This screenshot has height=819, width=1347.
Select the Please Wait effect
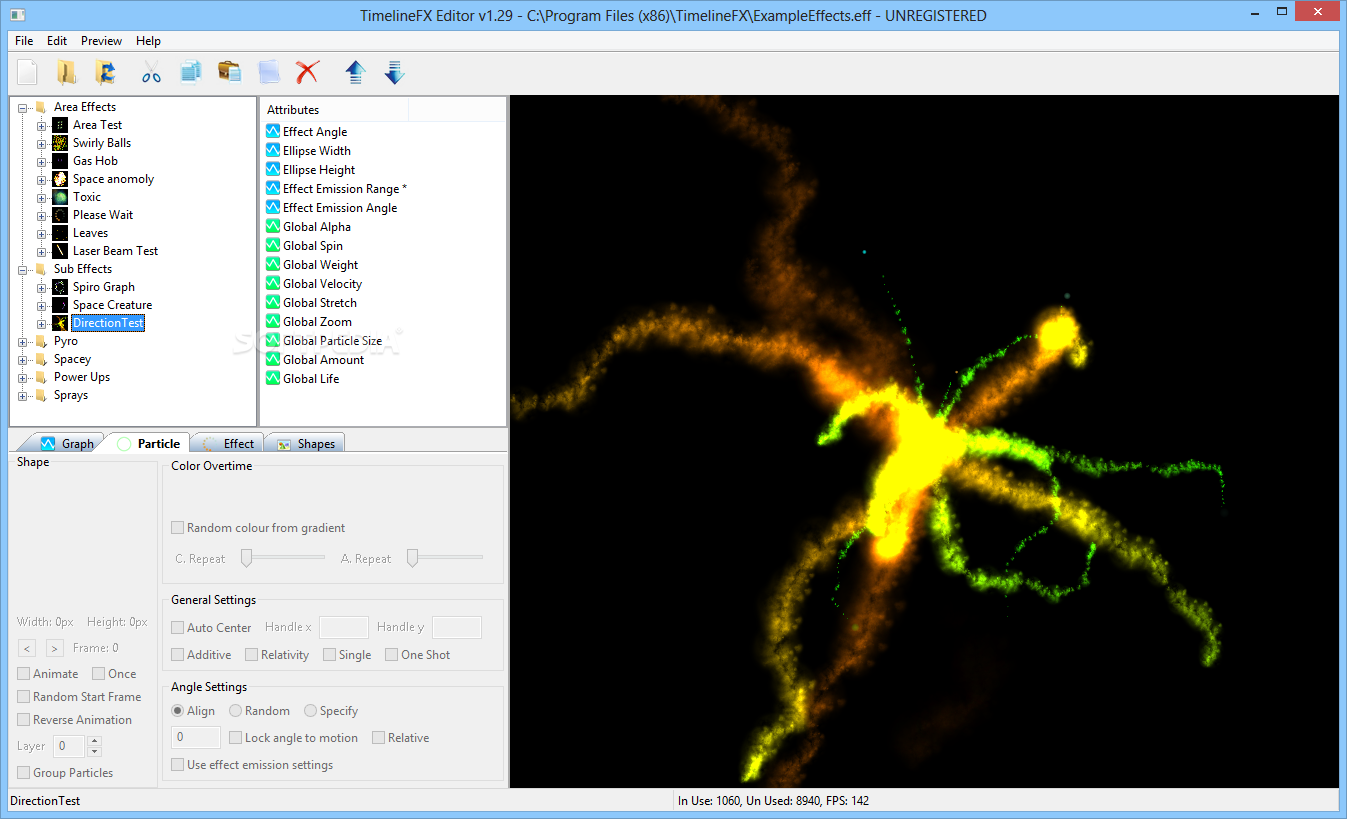(103, 215)
